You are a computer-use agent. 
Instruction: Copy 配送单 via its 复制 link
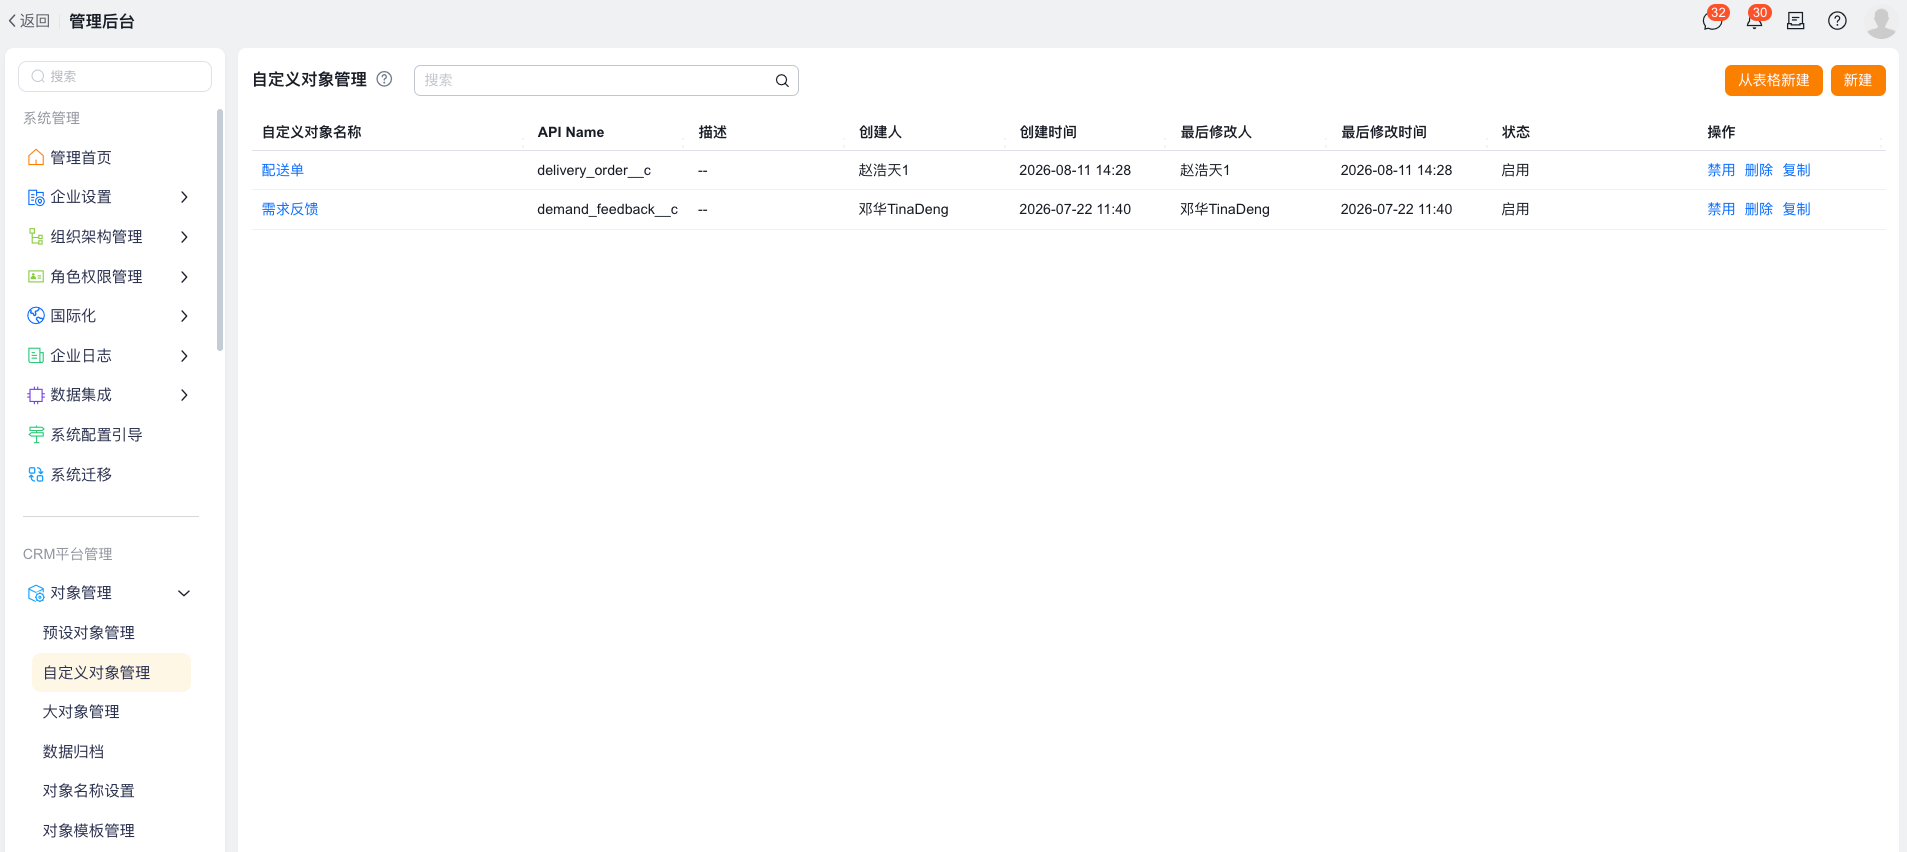point(1796,170)
